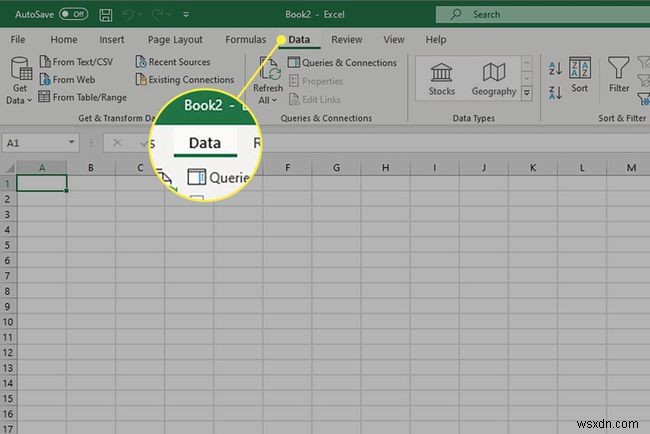Toggle the Filter funnel button
The image size is (650, 434).
618,75
